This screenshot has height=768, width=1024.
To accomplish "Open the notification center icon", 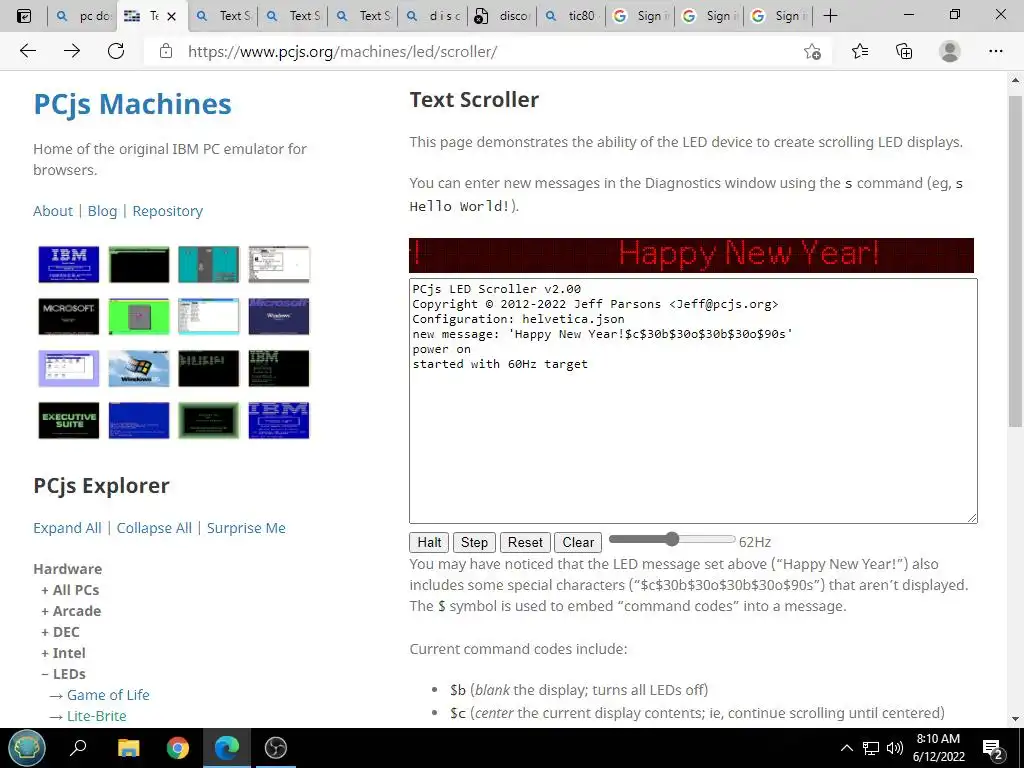I will tap(993, 748).
